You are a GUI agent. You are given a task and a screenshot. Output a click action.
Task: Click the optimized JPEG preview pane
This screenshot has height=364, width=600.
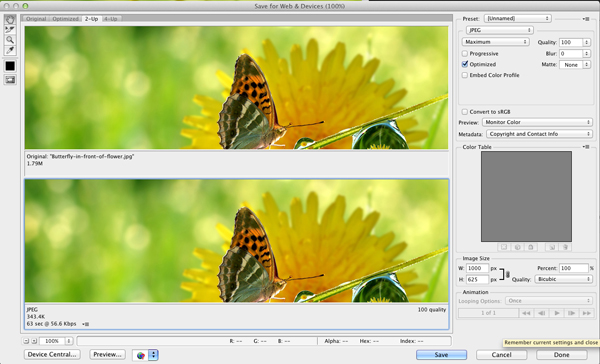pos(236,241)
